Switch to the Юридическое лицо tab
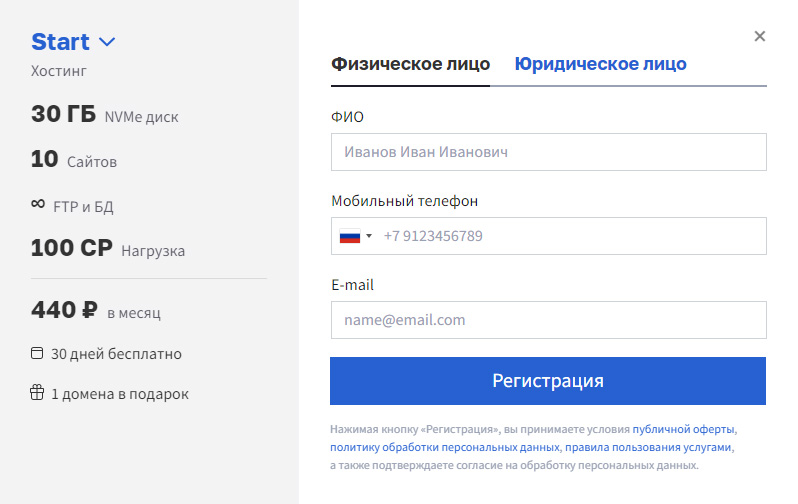The width and height of the screenshot is (798, 504). (x=600, y=64)
